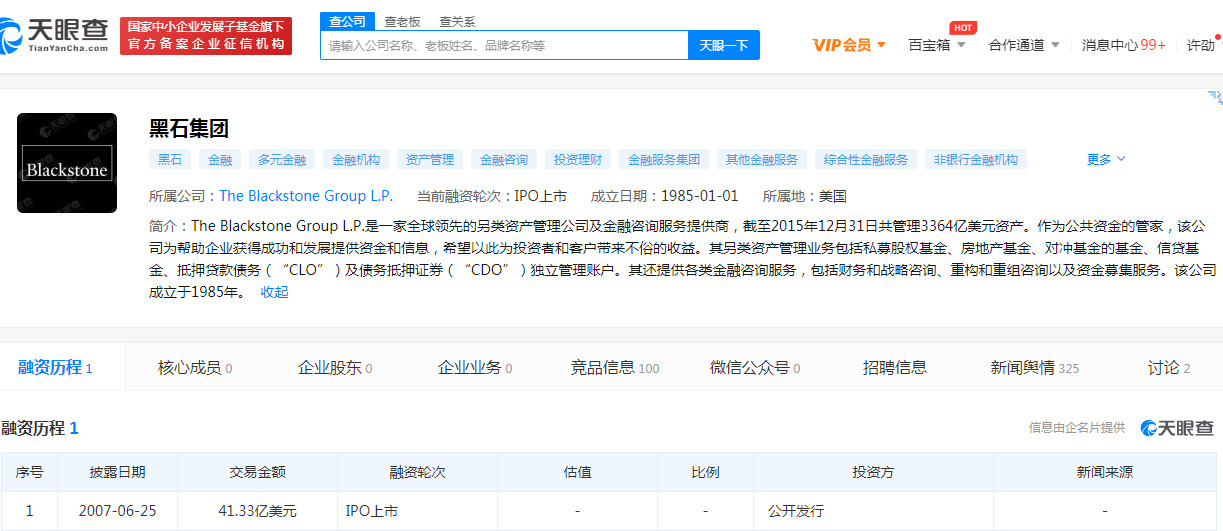This screenshot has width=1223, height=531.
Task: Click the 国家中小企业发展子基金 red banner
Action: coord(206,36)
